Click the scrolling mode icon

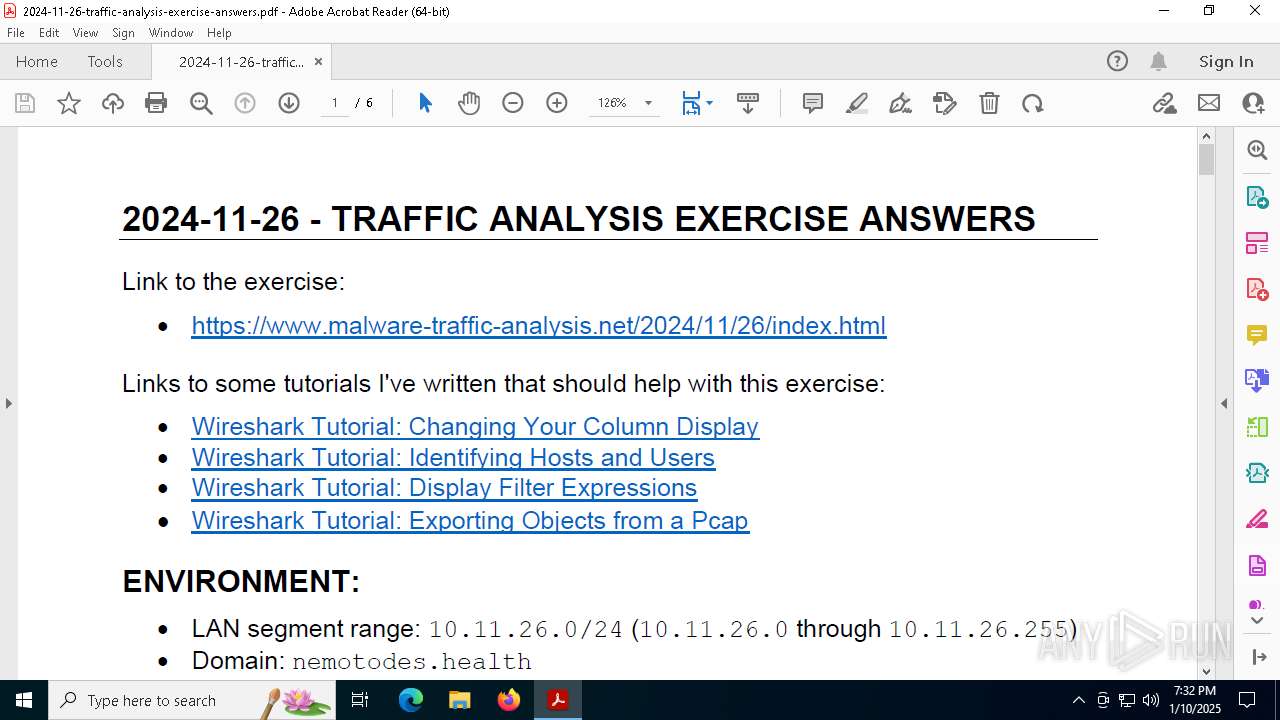coord(748,103)
